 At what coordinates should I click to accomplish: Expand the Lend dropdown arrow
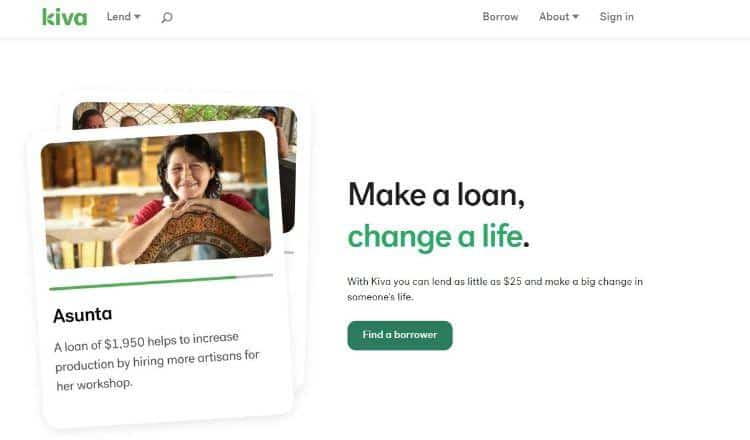coord(137,17)
